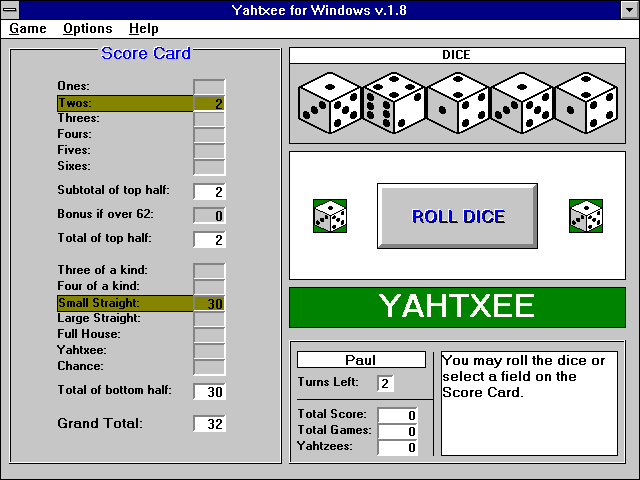The image size is (640, 480).
Task: Select the Ones score field
Action: tap(209, 87)
